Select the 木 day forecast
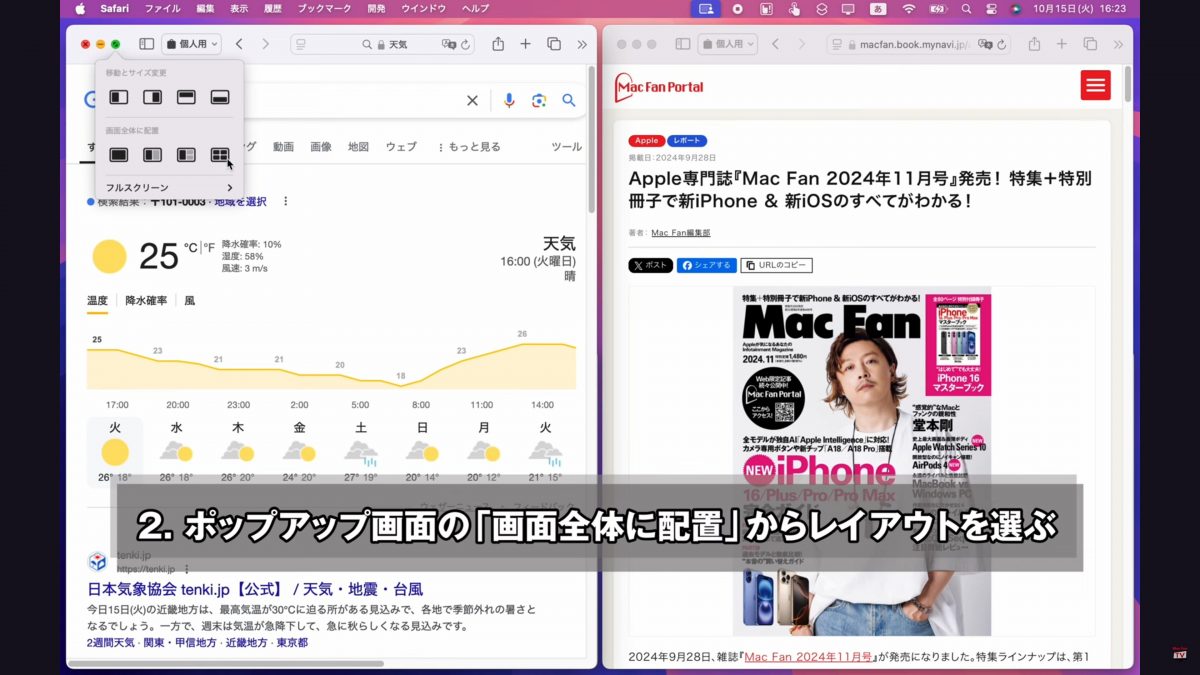Screen dimensions: 1200x675 (x=238, y=453)
